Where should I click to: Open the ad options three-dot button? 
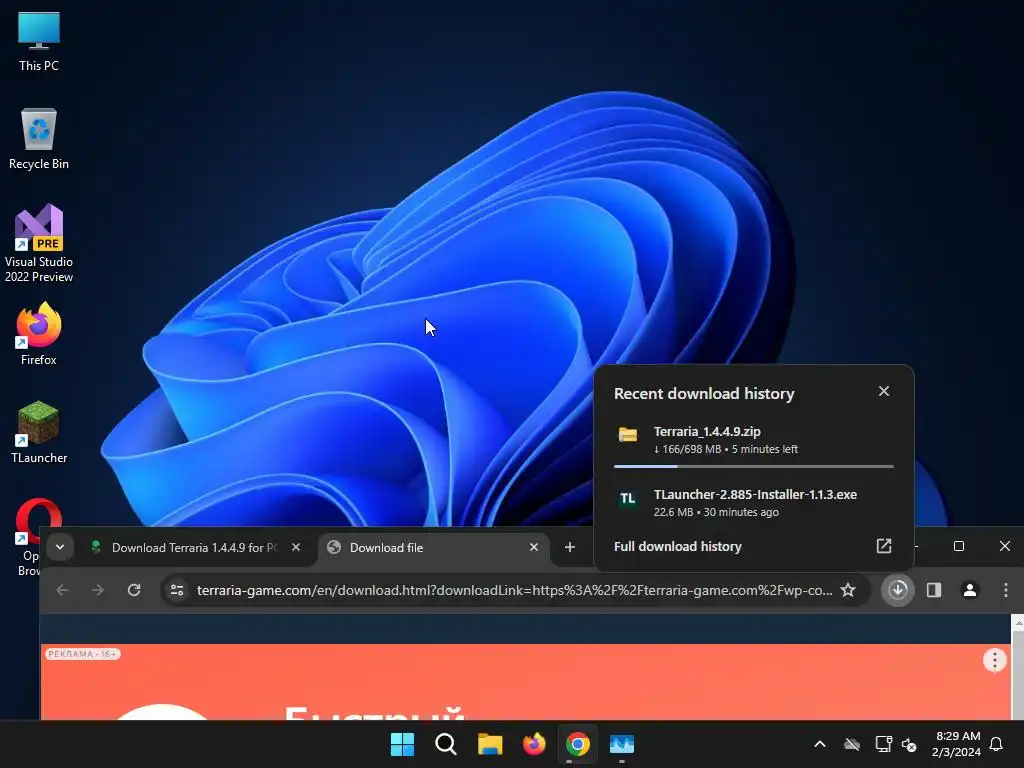[995, 660]
